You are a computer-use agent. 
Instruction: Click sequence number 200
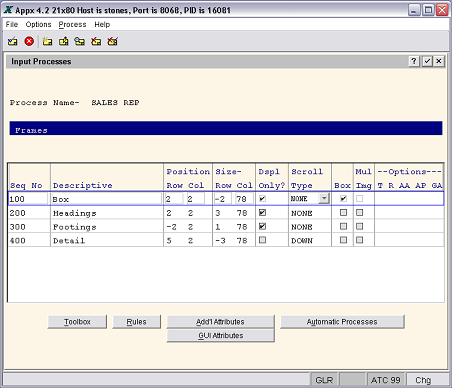(x=17, y=213)
